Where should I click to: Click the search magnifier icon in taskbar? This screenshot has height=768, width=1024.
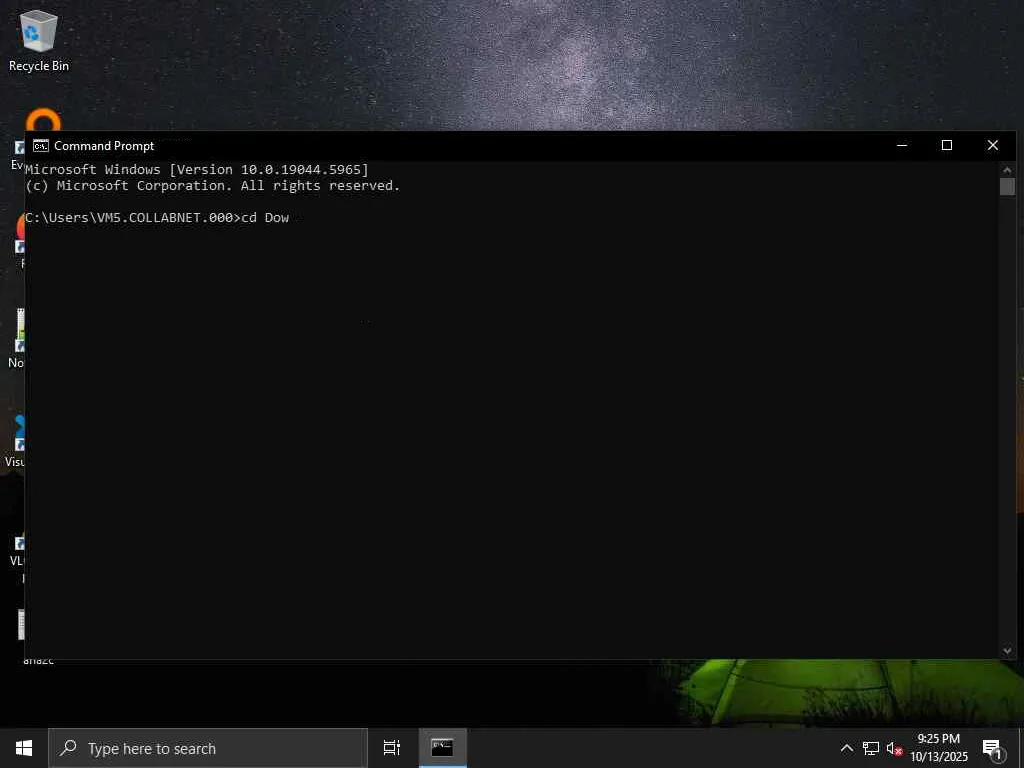pos(69,748)
